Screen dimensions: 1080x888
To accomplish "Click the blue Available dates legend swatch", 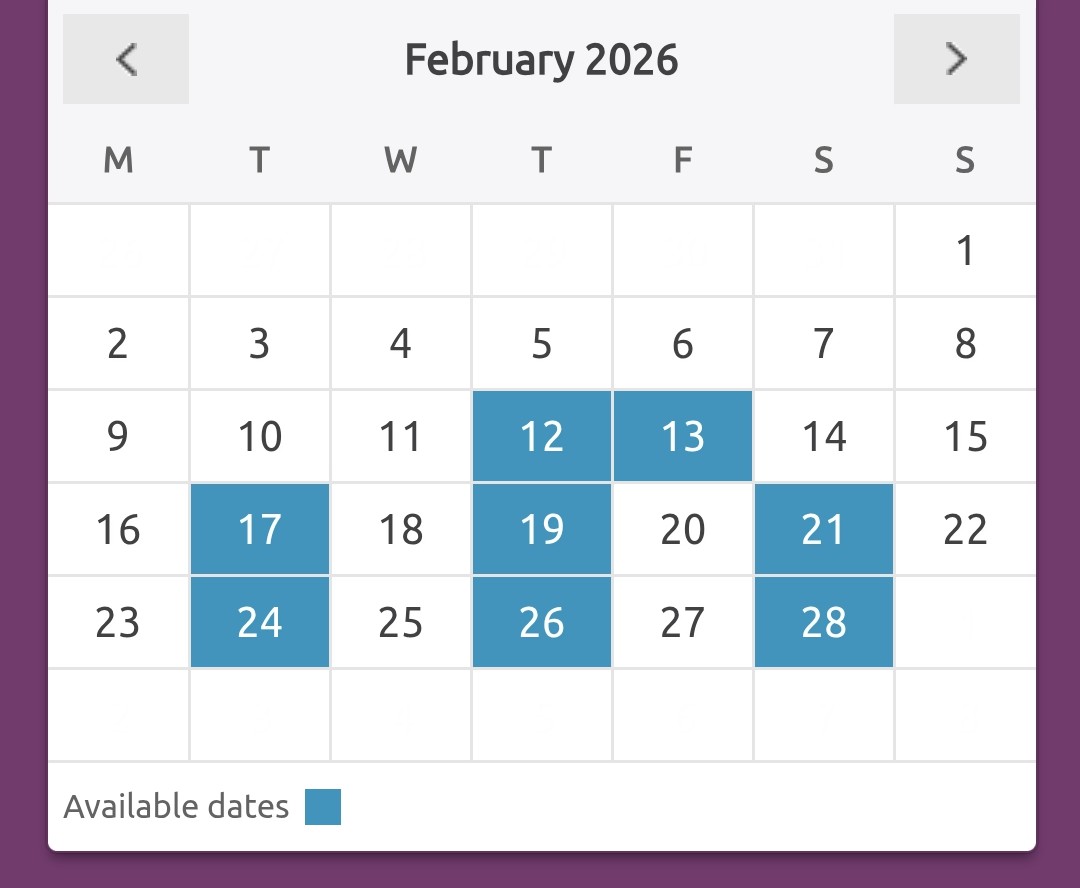I will pyautogui.click(x=323, y=807).
